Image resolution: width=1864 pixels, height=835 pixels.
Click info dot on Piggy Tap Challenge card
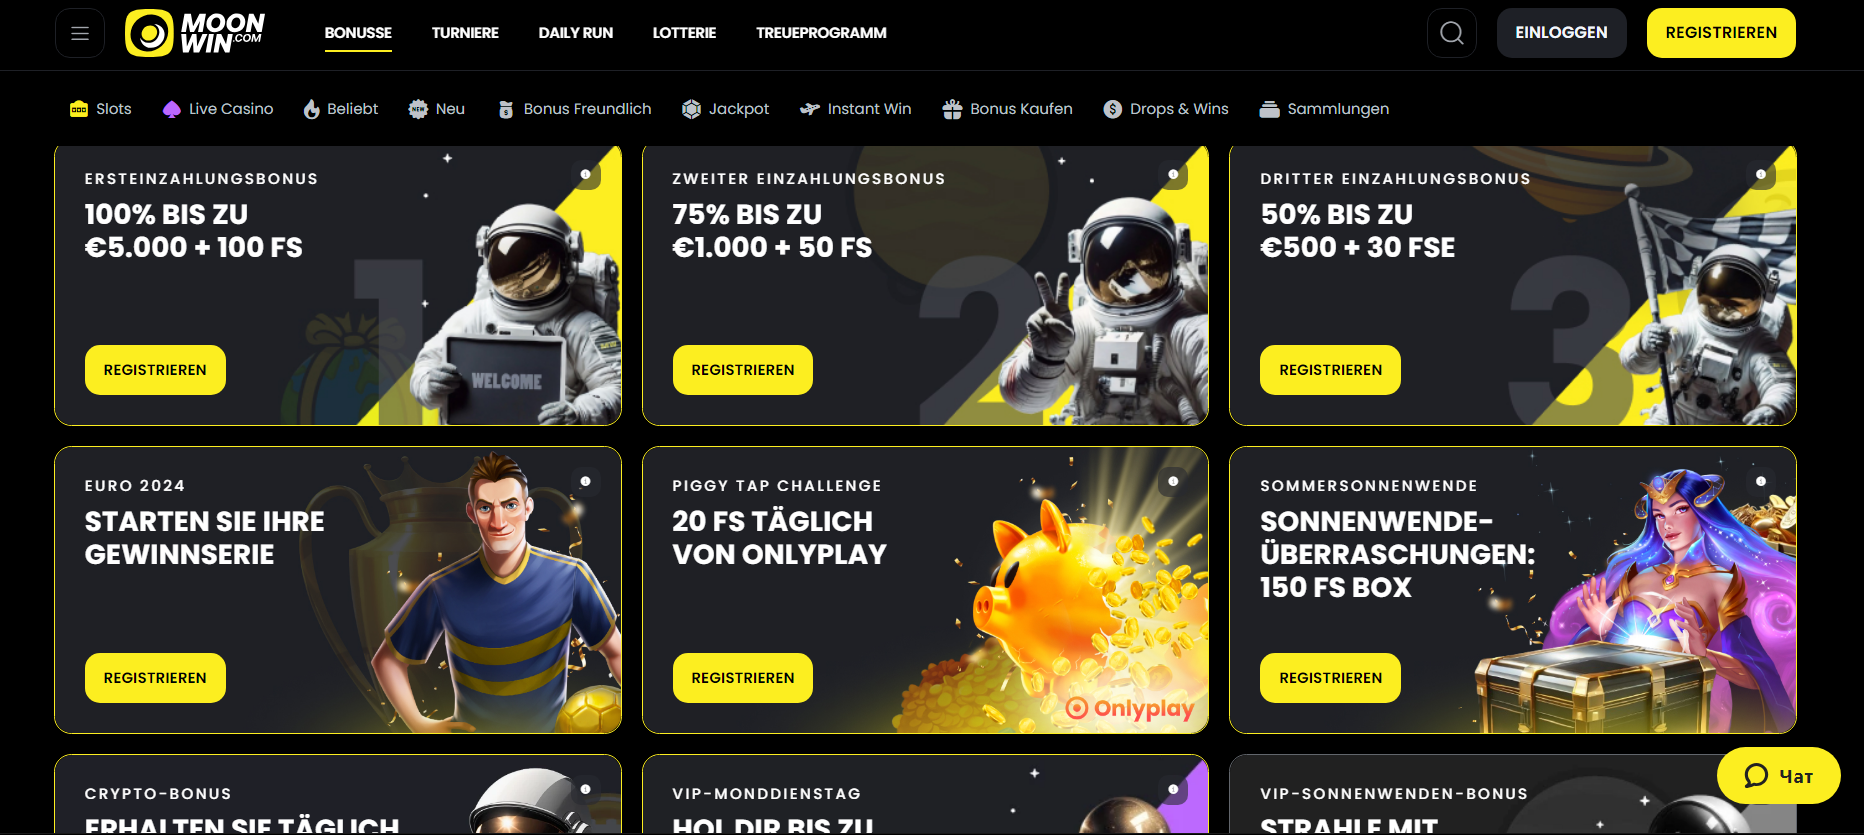coord(1174,481)
